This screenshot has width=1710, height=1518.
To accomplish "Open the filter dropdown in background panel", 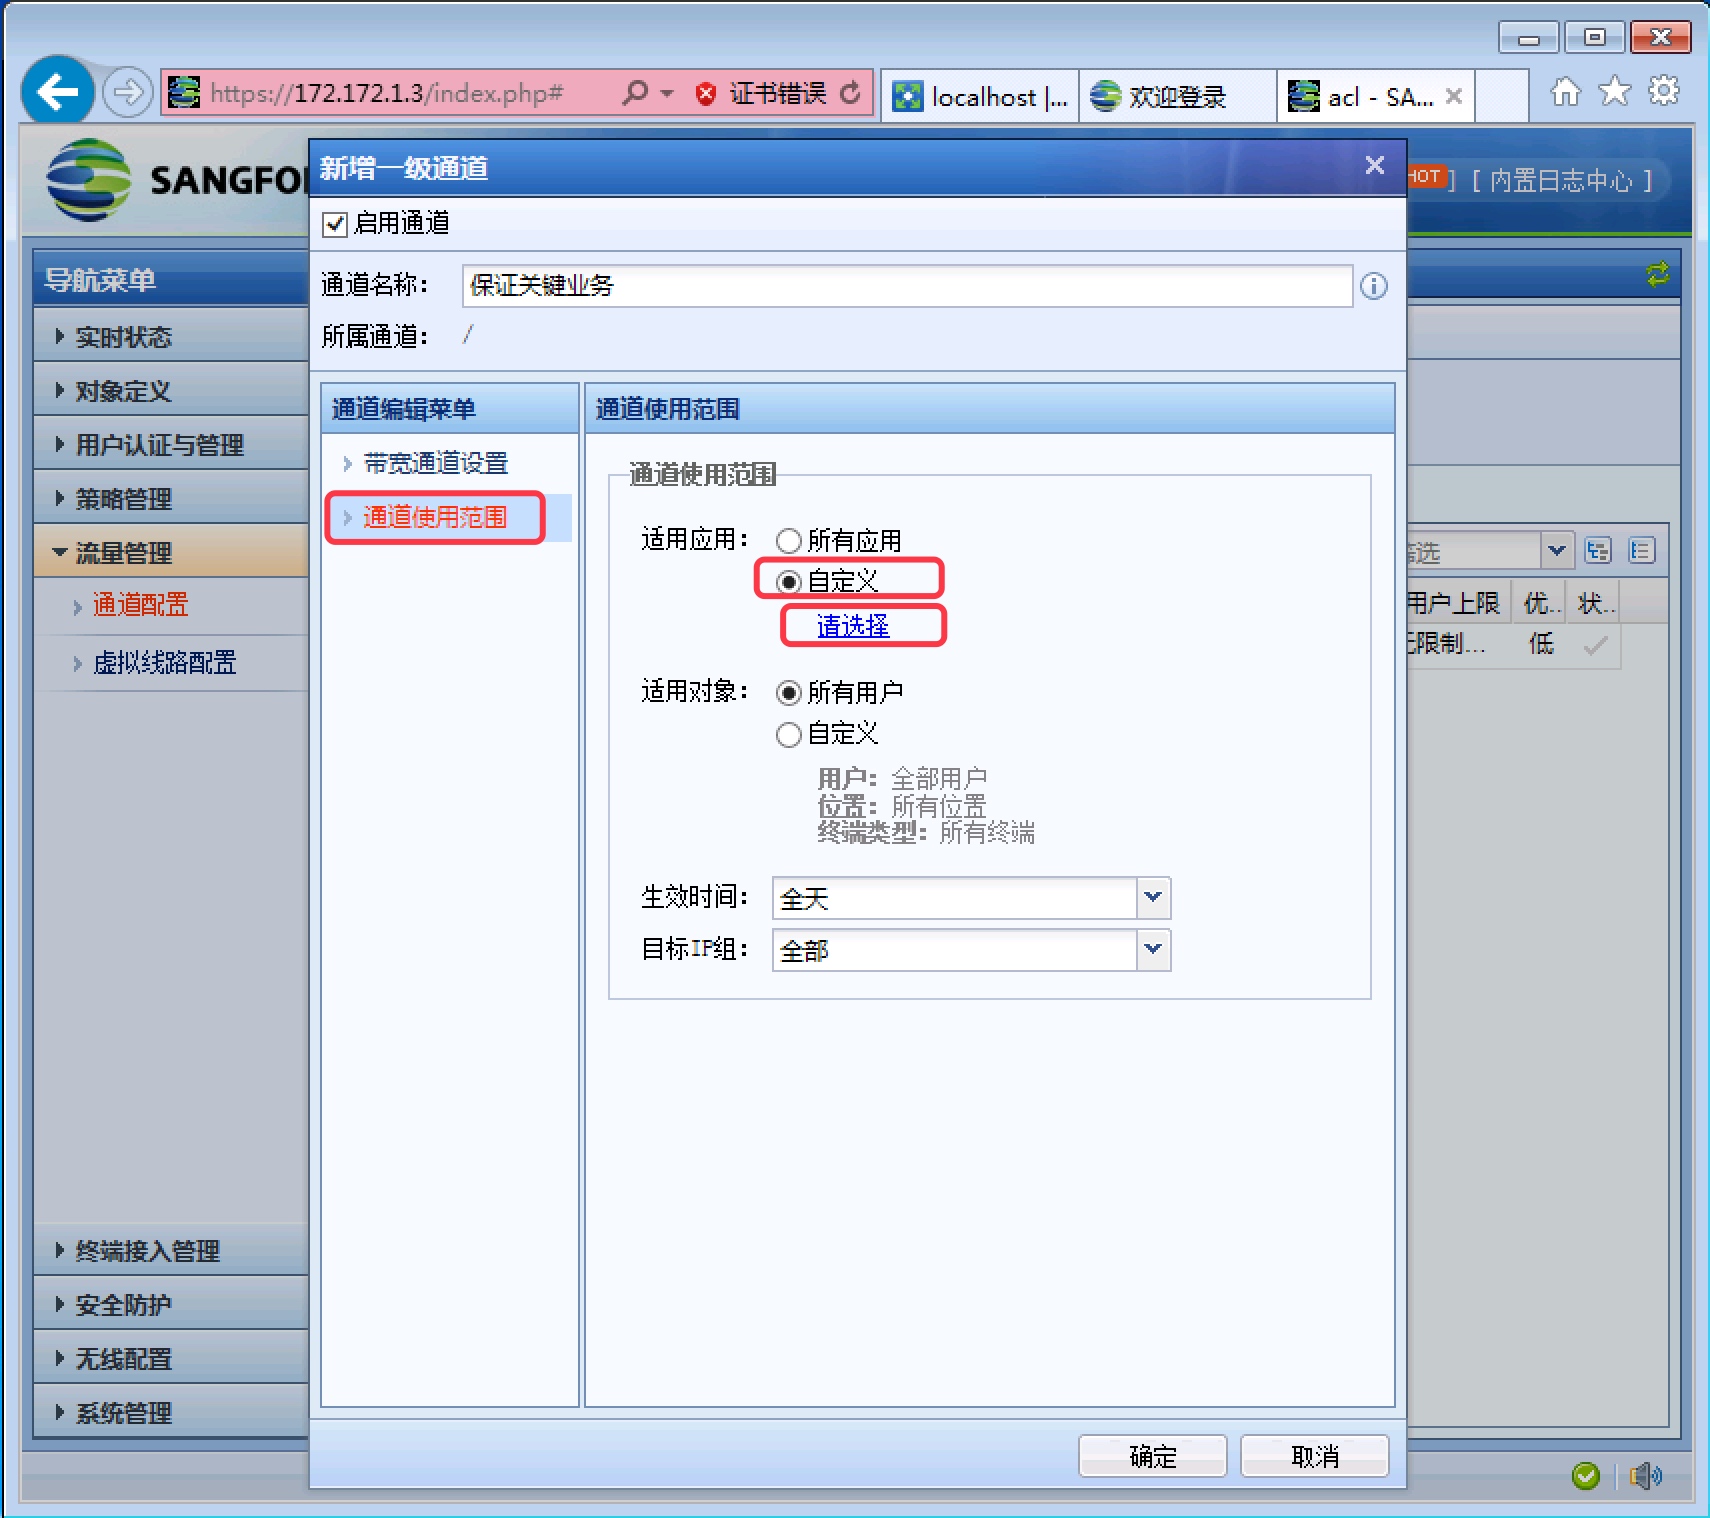I will coord(1556,550).
